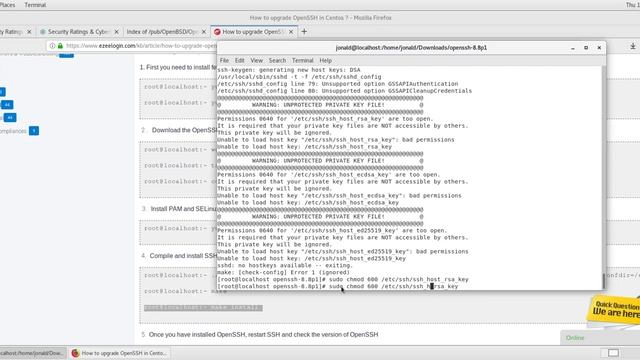Image resolution: width=640 pixels, height=360 pixels.
Task: Open Firefox downloads arrow icon
Action: pyautogui.click(x=633, y=47)
